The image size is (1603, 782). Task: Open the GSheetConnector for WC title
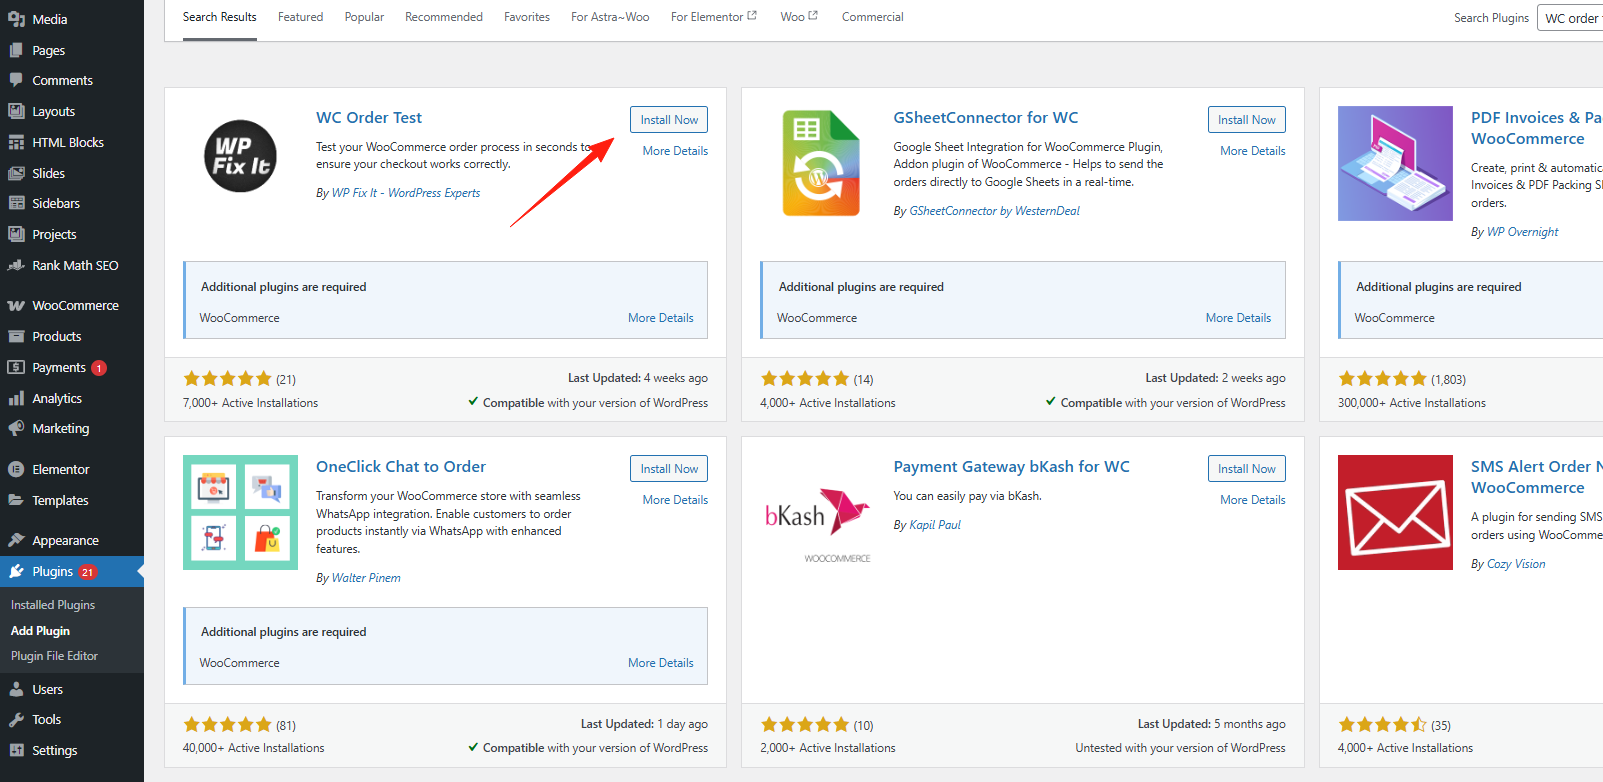click(x=986, y=118)
